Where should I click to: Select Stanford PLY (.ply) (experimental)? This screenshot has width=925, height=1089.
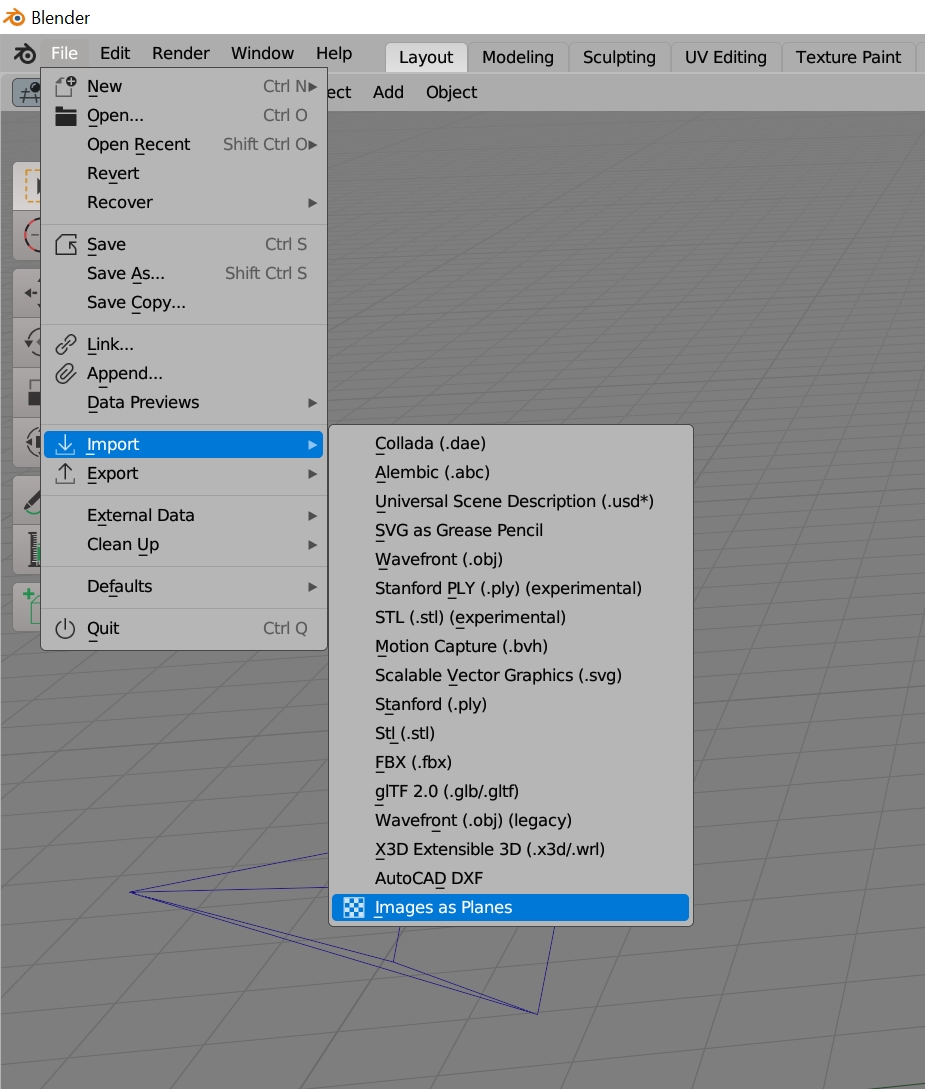tap(510, 588)
